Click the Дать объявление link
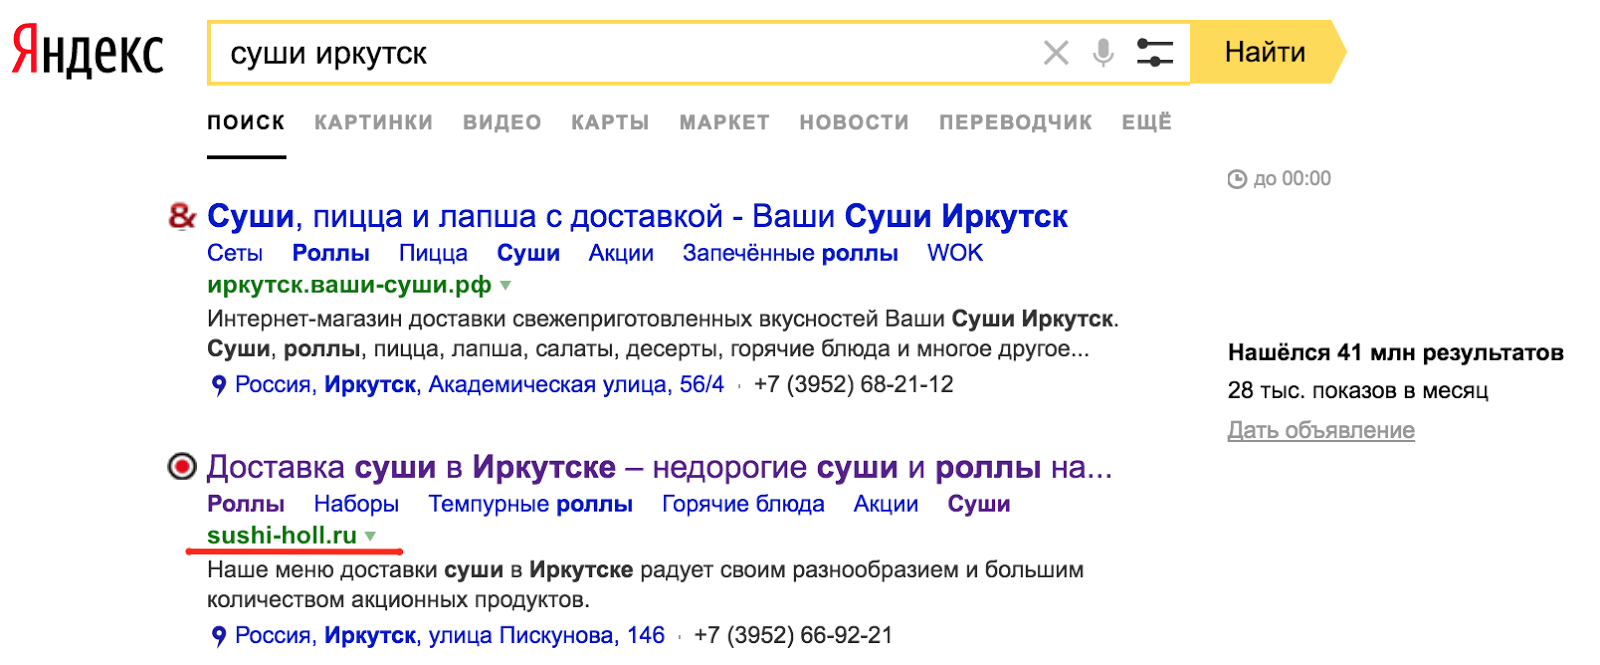The image size is (1600, 665). coord(1321,430)
